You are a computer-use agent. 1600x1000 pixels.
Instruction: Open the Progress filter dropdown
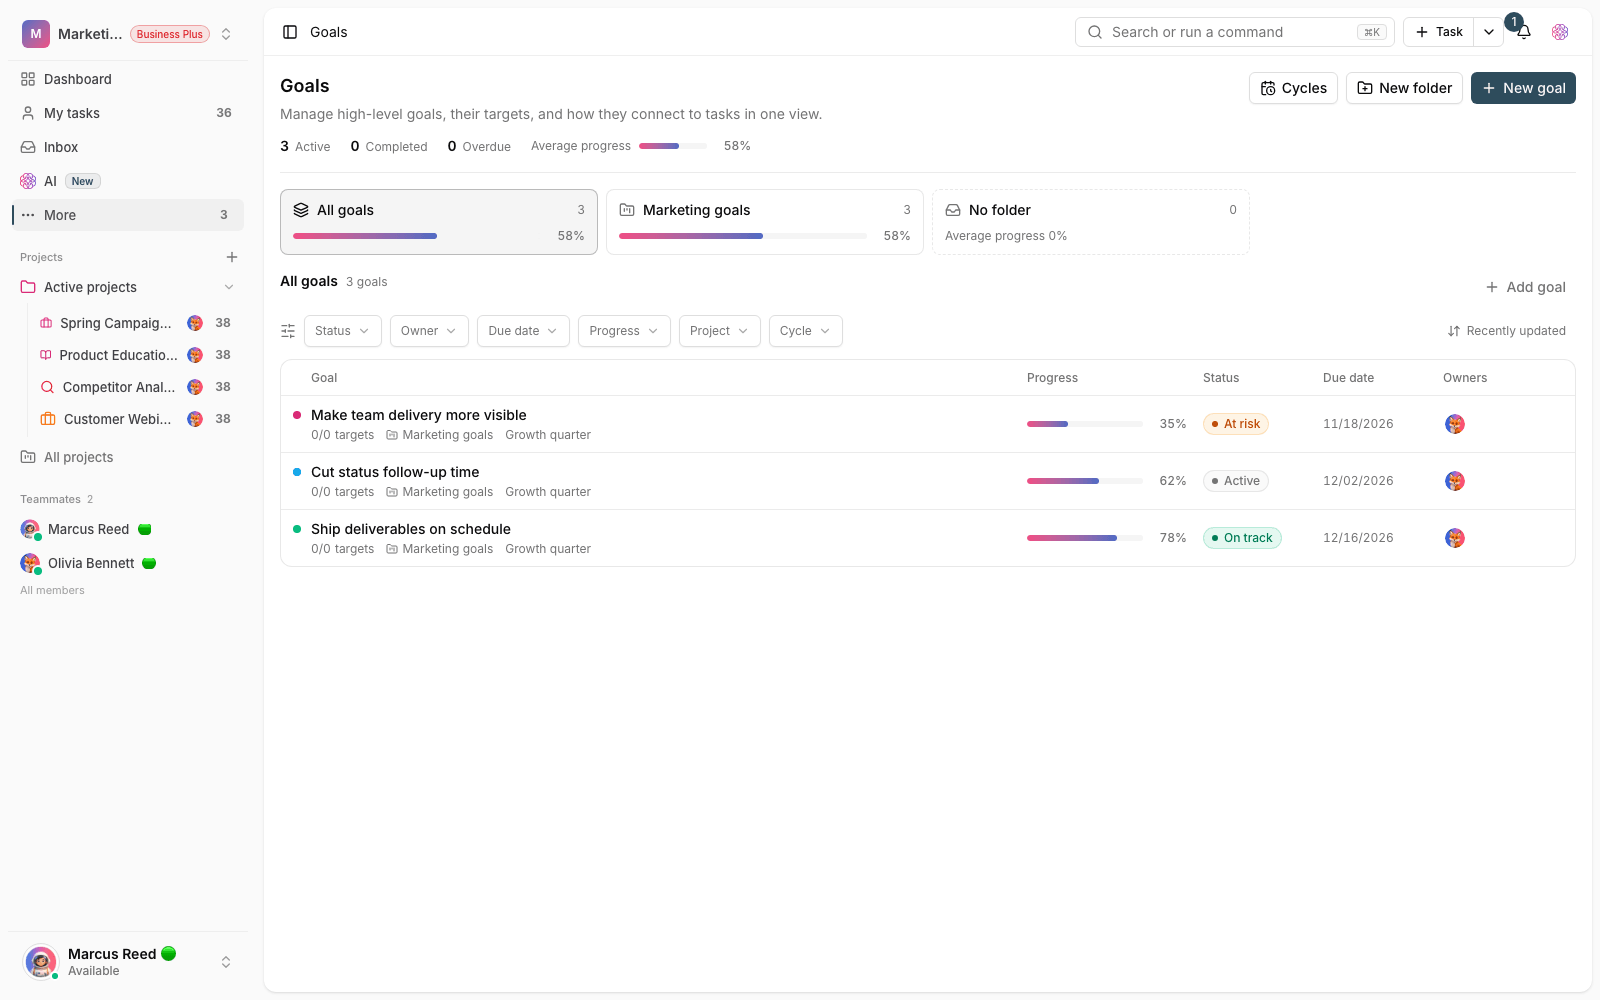coord(624,331)
